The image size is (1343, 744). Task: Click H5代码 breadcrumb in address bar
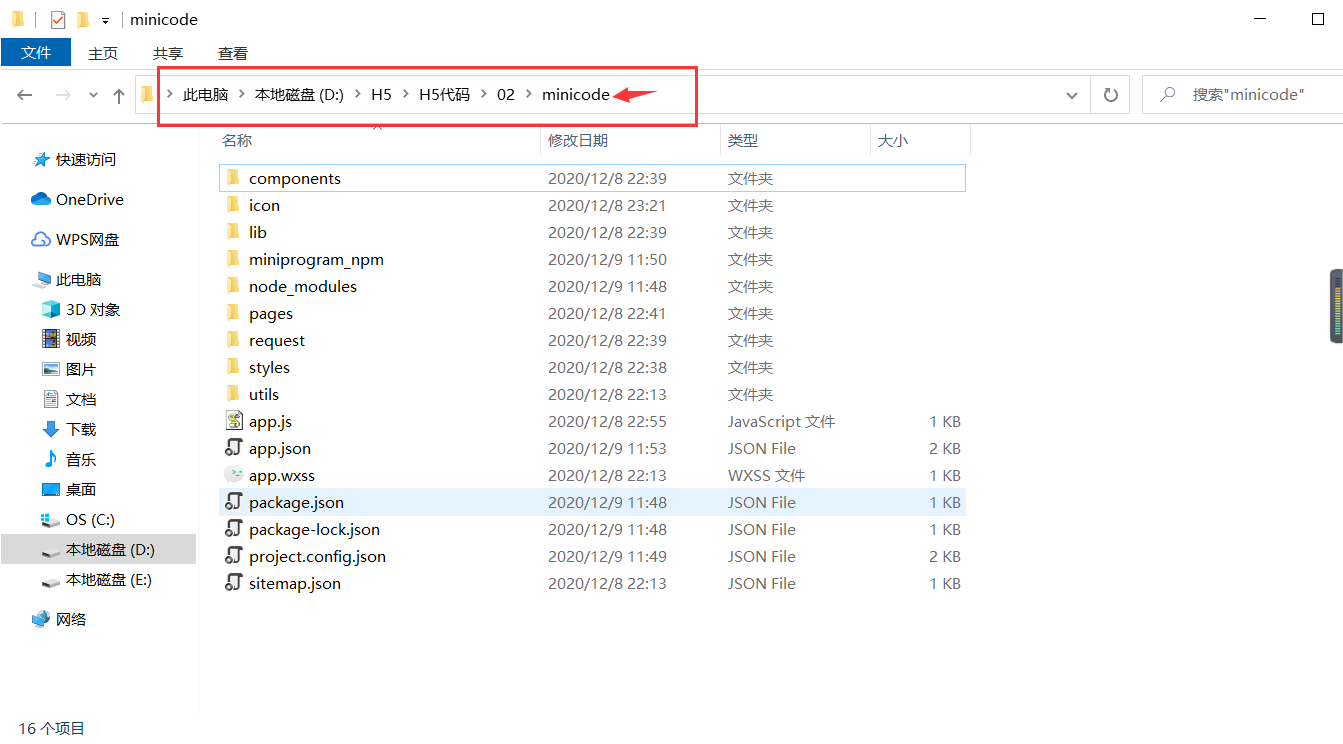(x=444, y=95)
